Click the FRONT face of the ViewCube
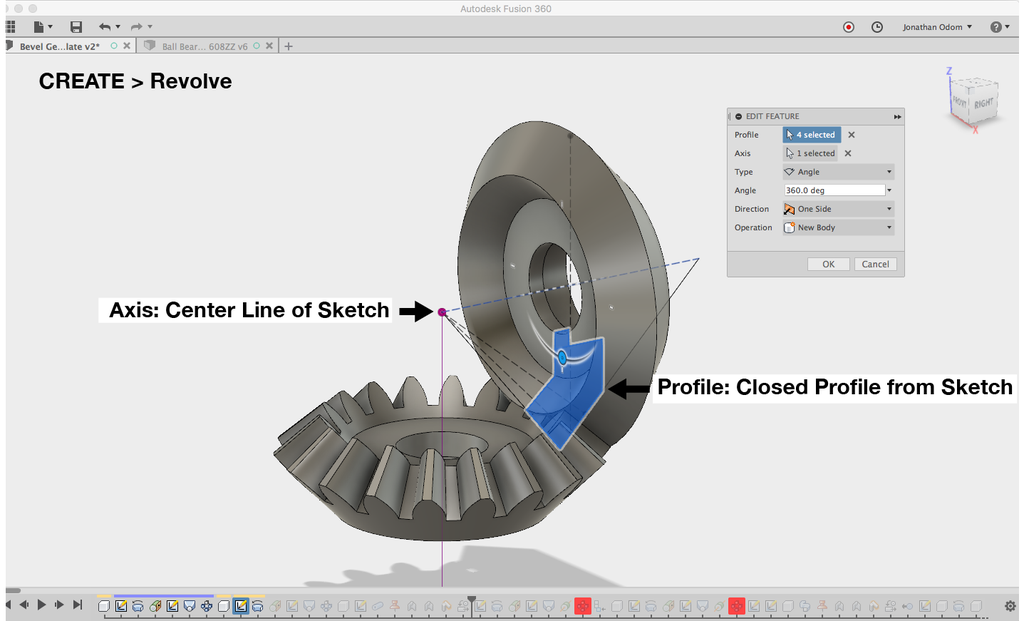The image size is (1024, 621). pyautogui.click(x=959, y=102)
